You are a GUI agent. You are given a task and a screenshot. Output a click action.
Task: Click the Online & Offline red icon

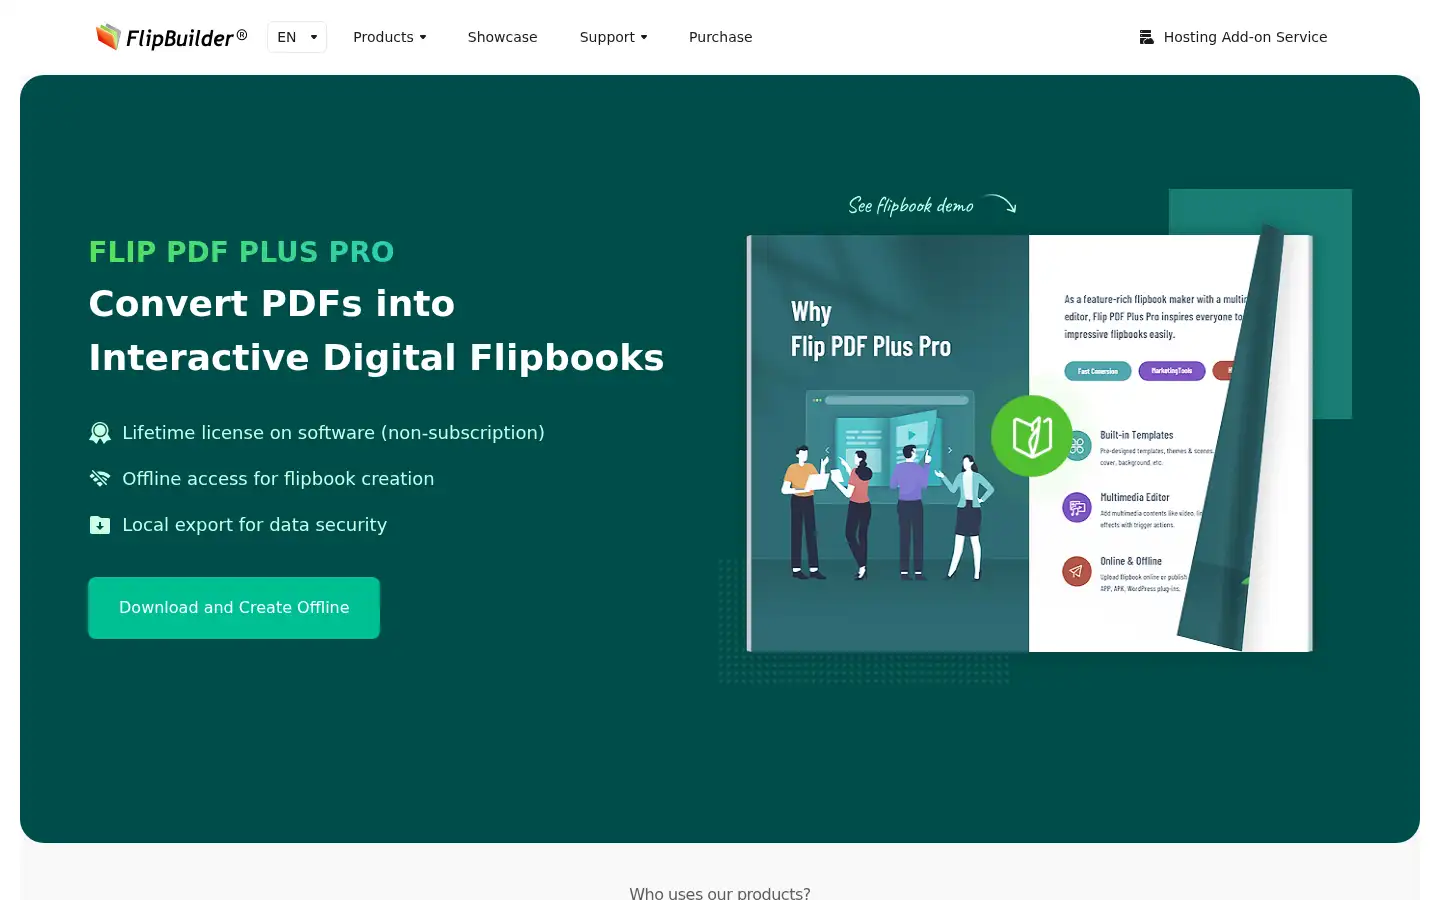(x=1077, y=572)
